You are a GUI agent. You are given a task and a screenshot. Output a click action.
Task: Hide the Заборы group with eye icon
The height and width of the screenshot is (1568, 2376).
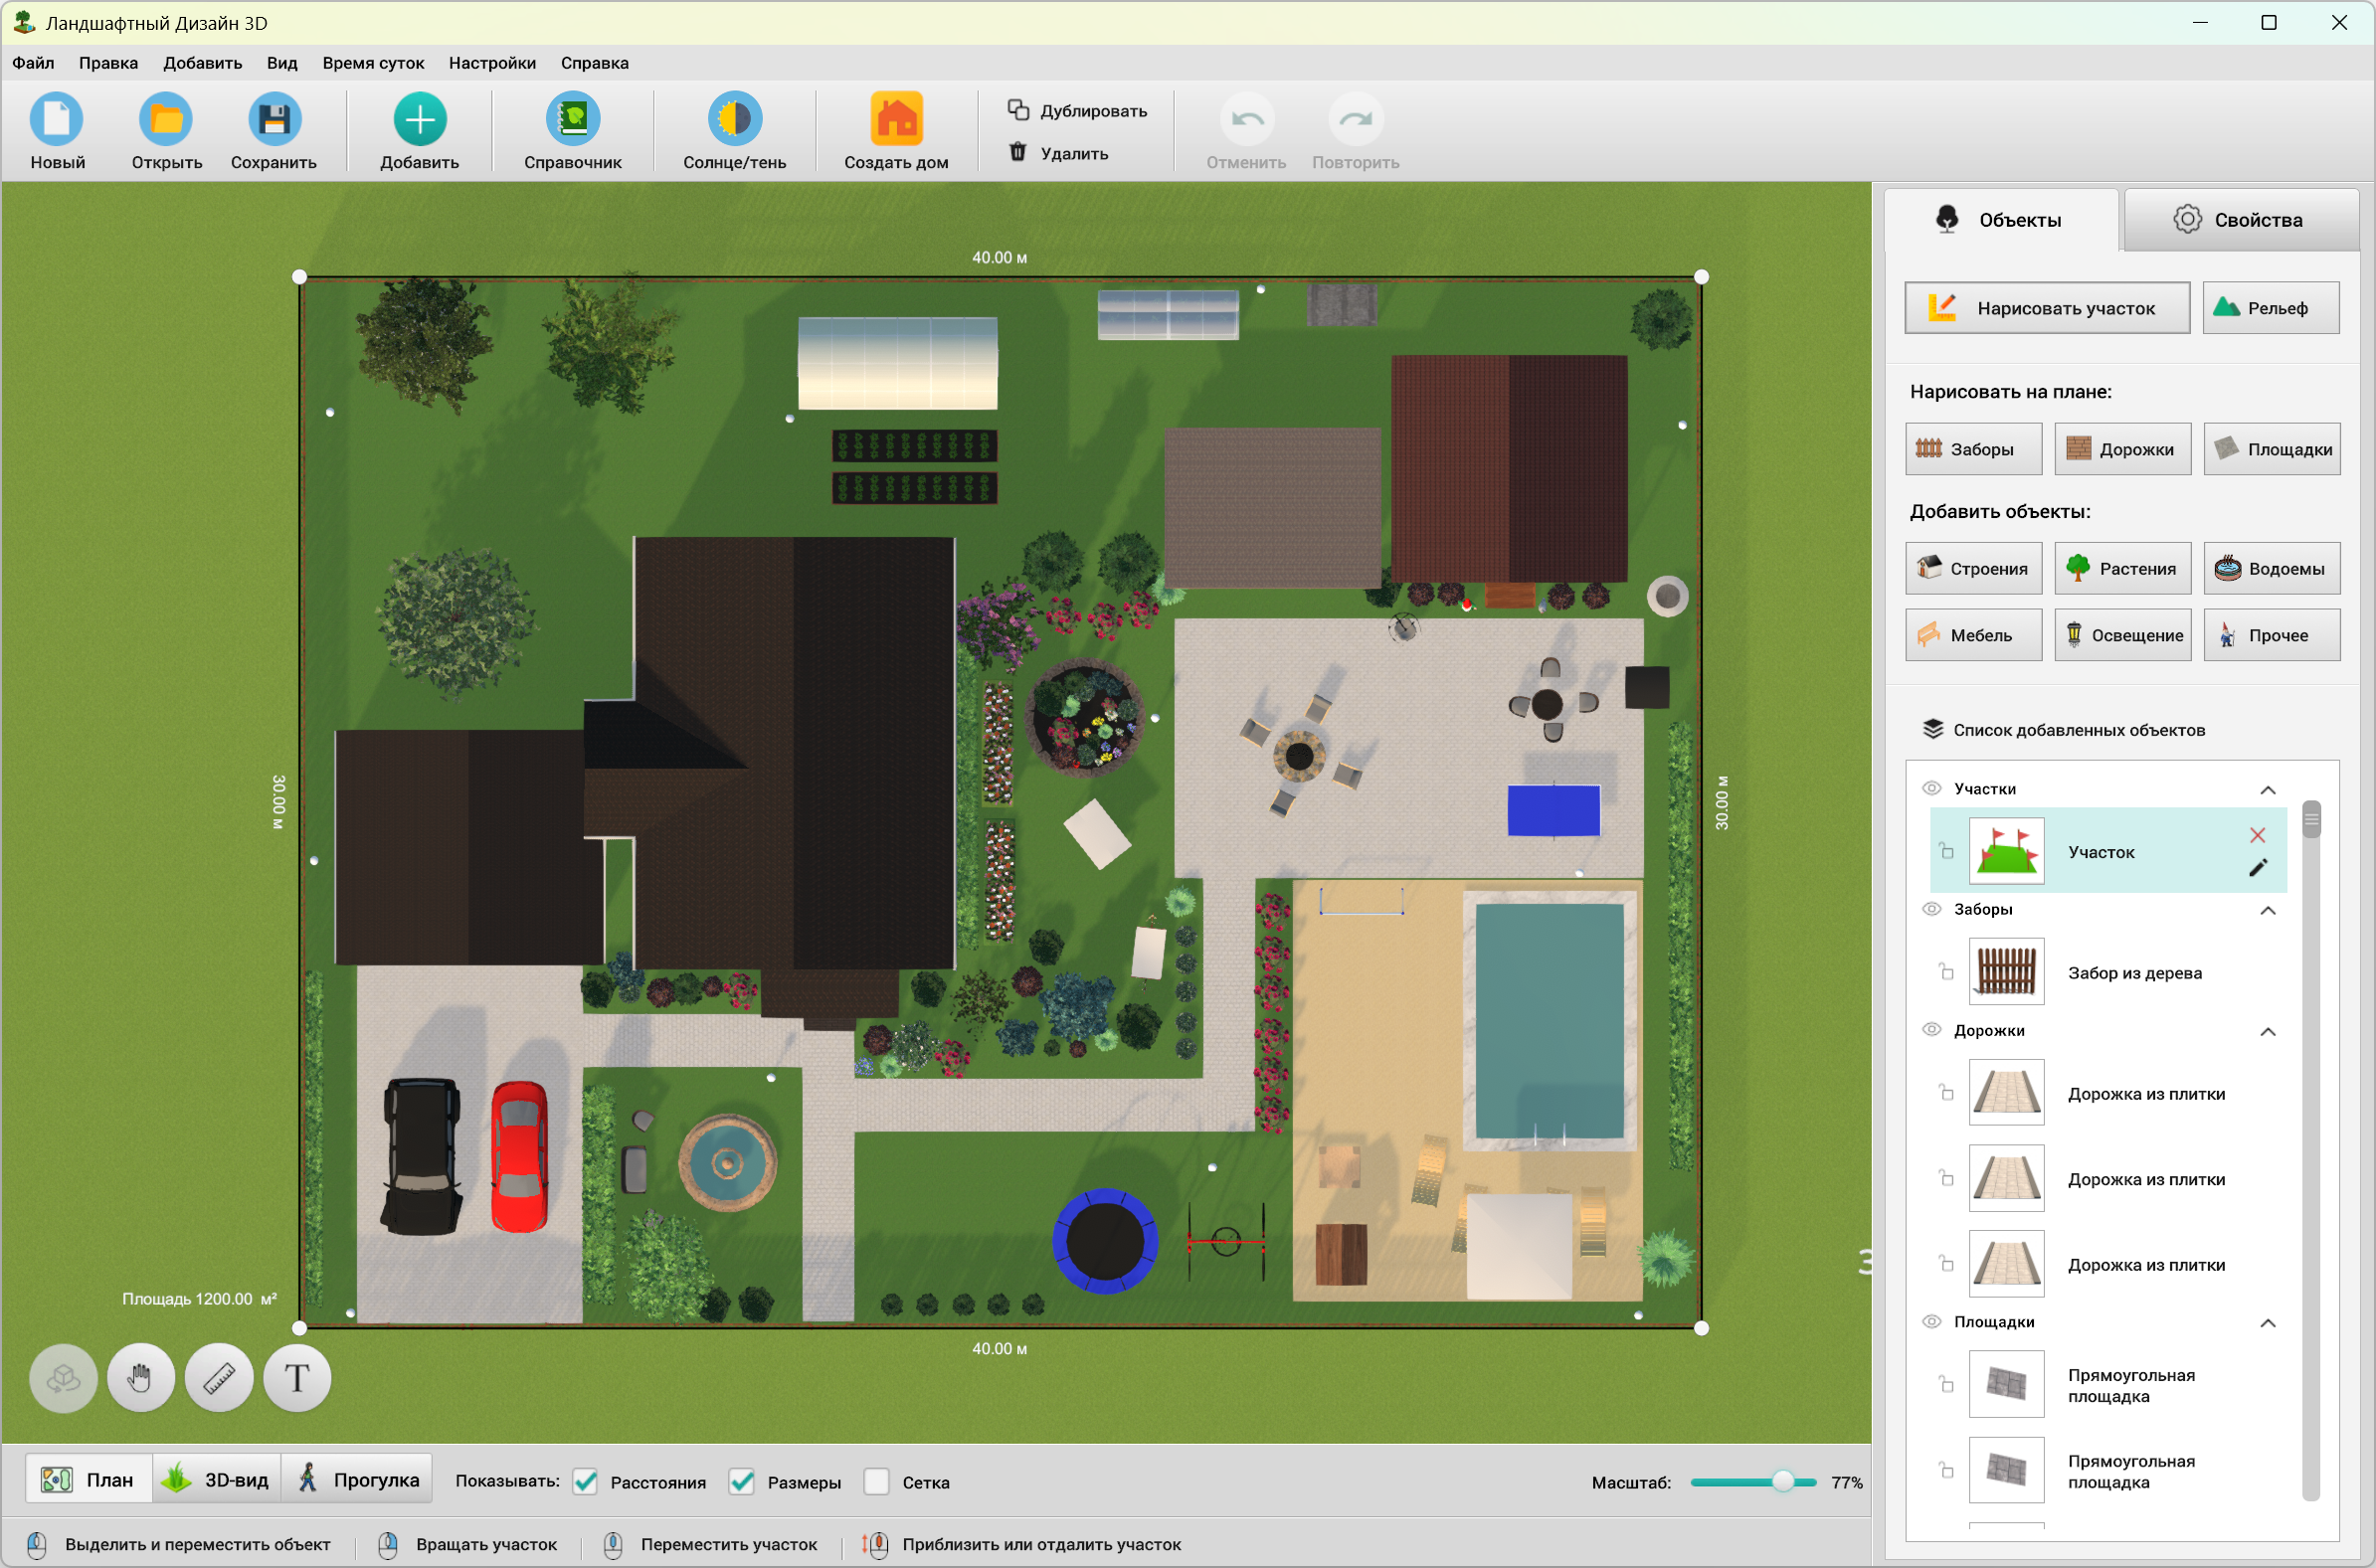1931,909
